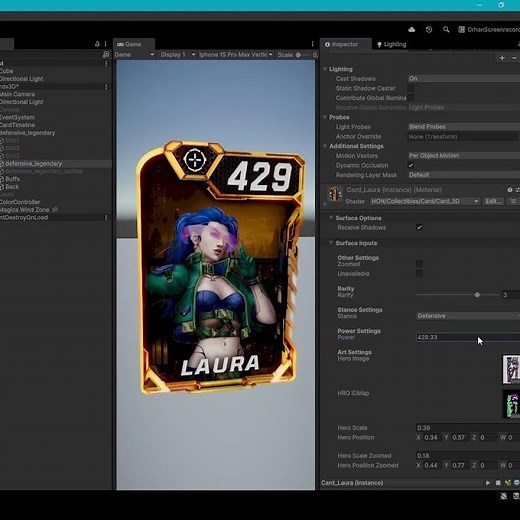The image size is (520, 520).
Task: Open the Cast Shadows dropdown
Action: point(464,78)
